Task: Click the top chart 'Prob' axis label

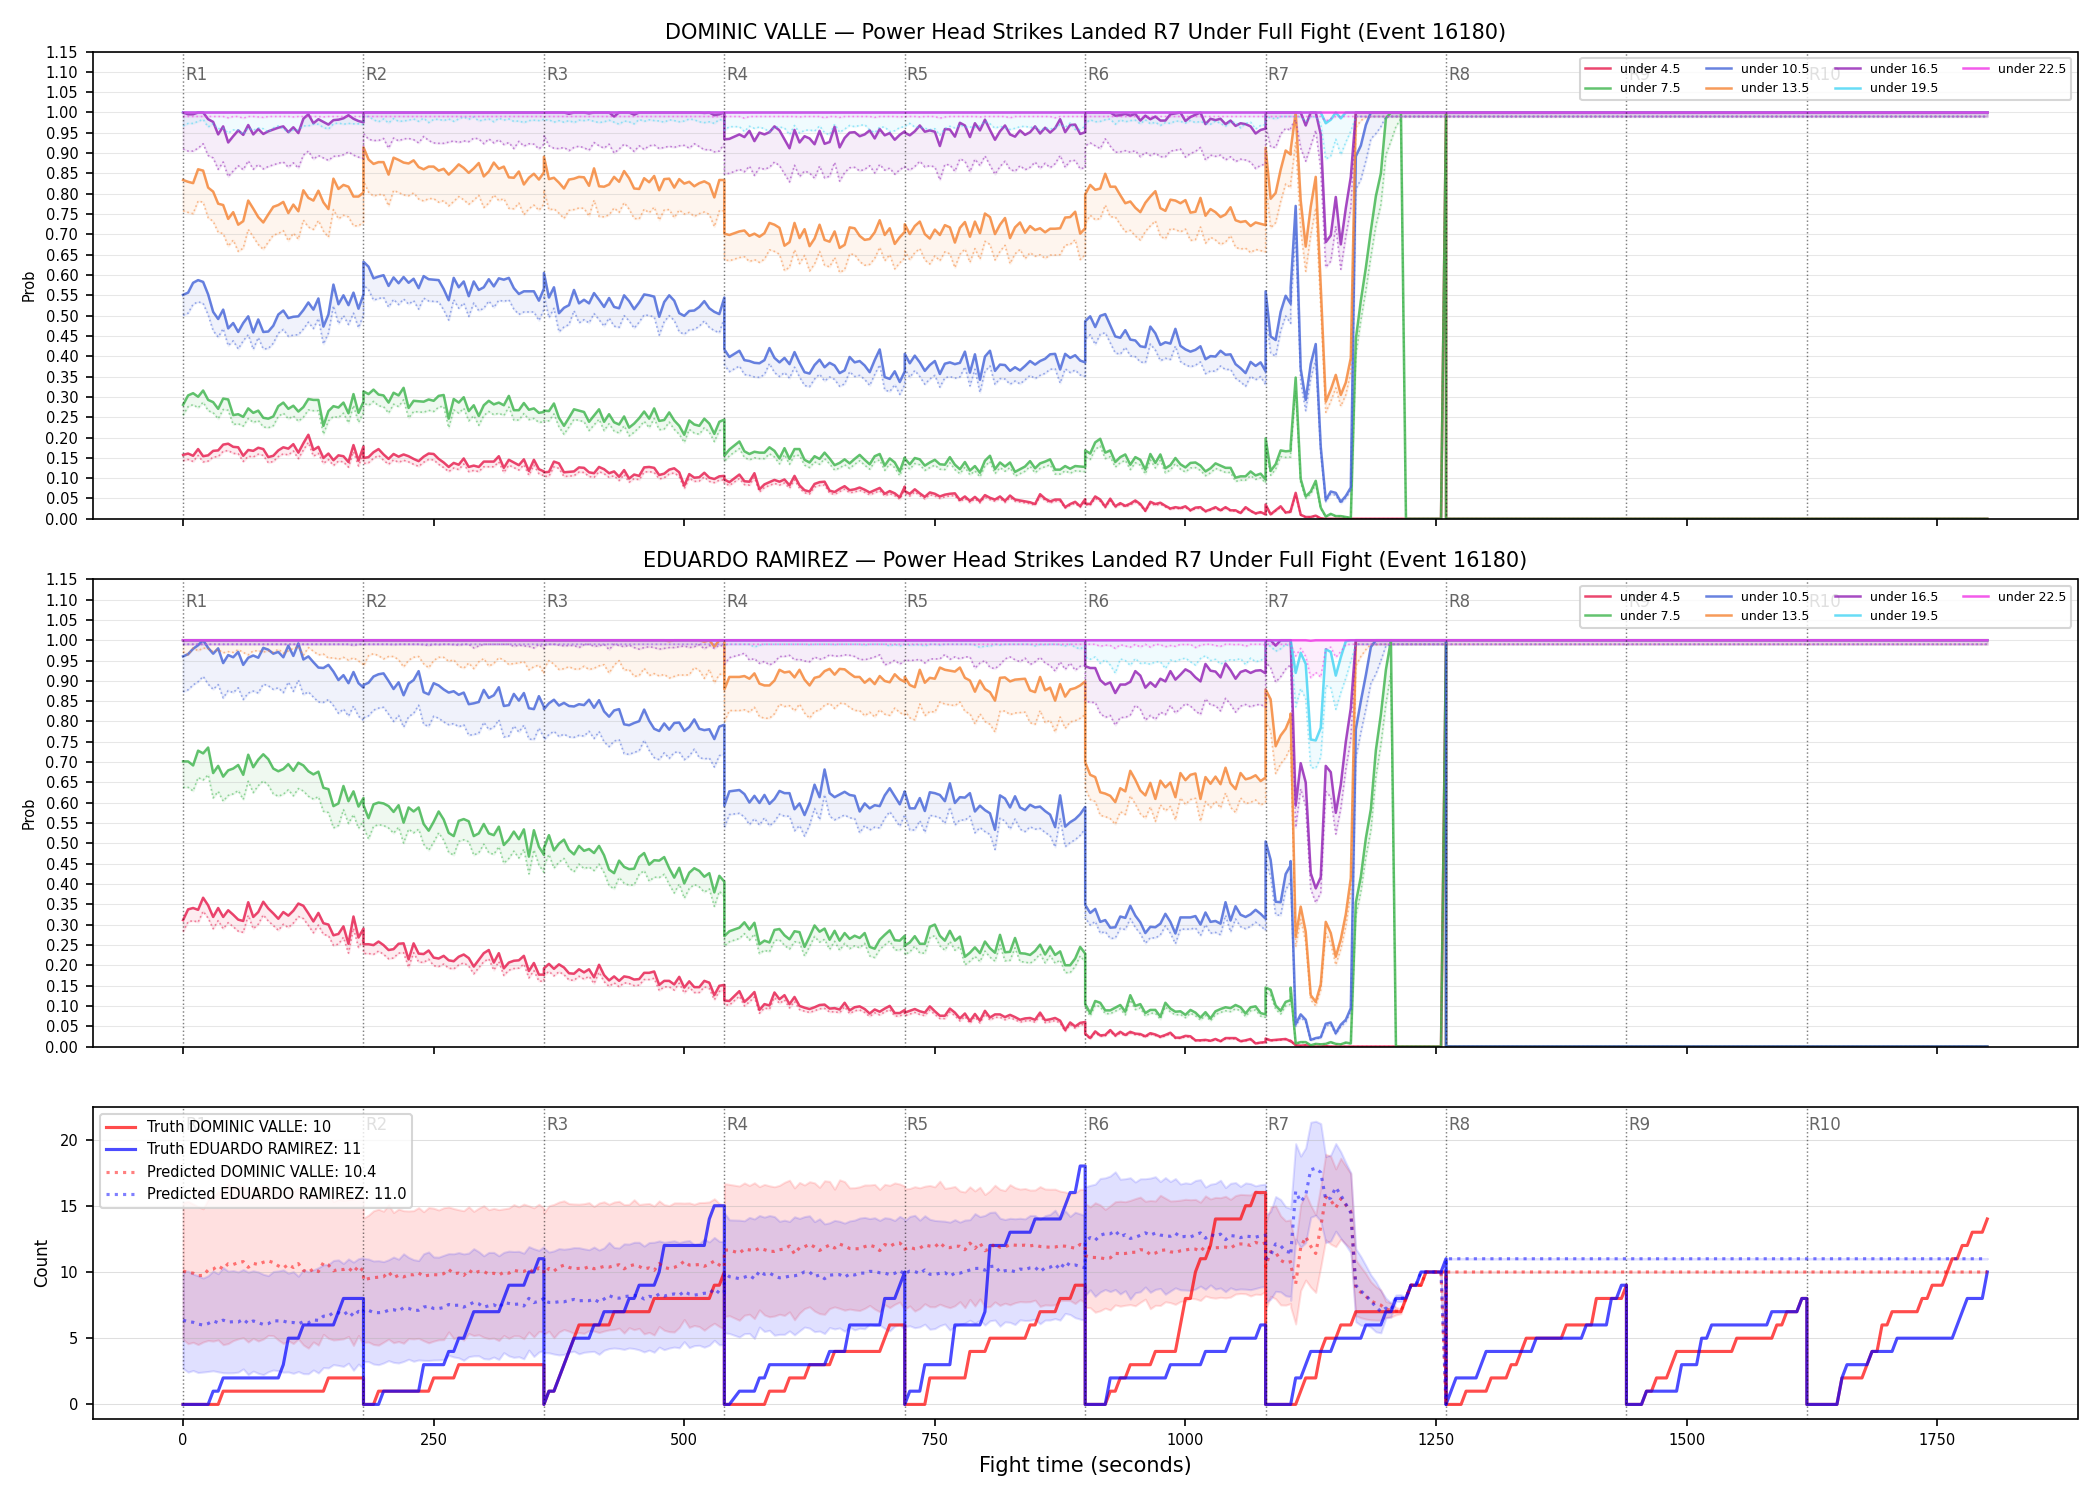Action: point(29,287)
